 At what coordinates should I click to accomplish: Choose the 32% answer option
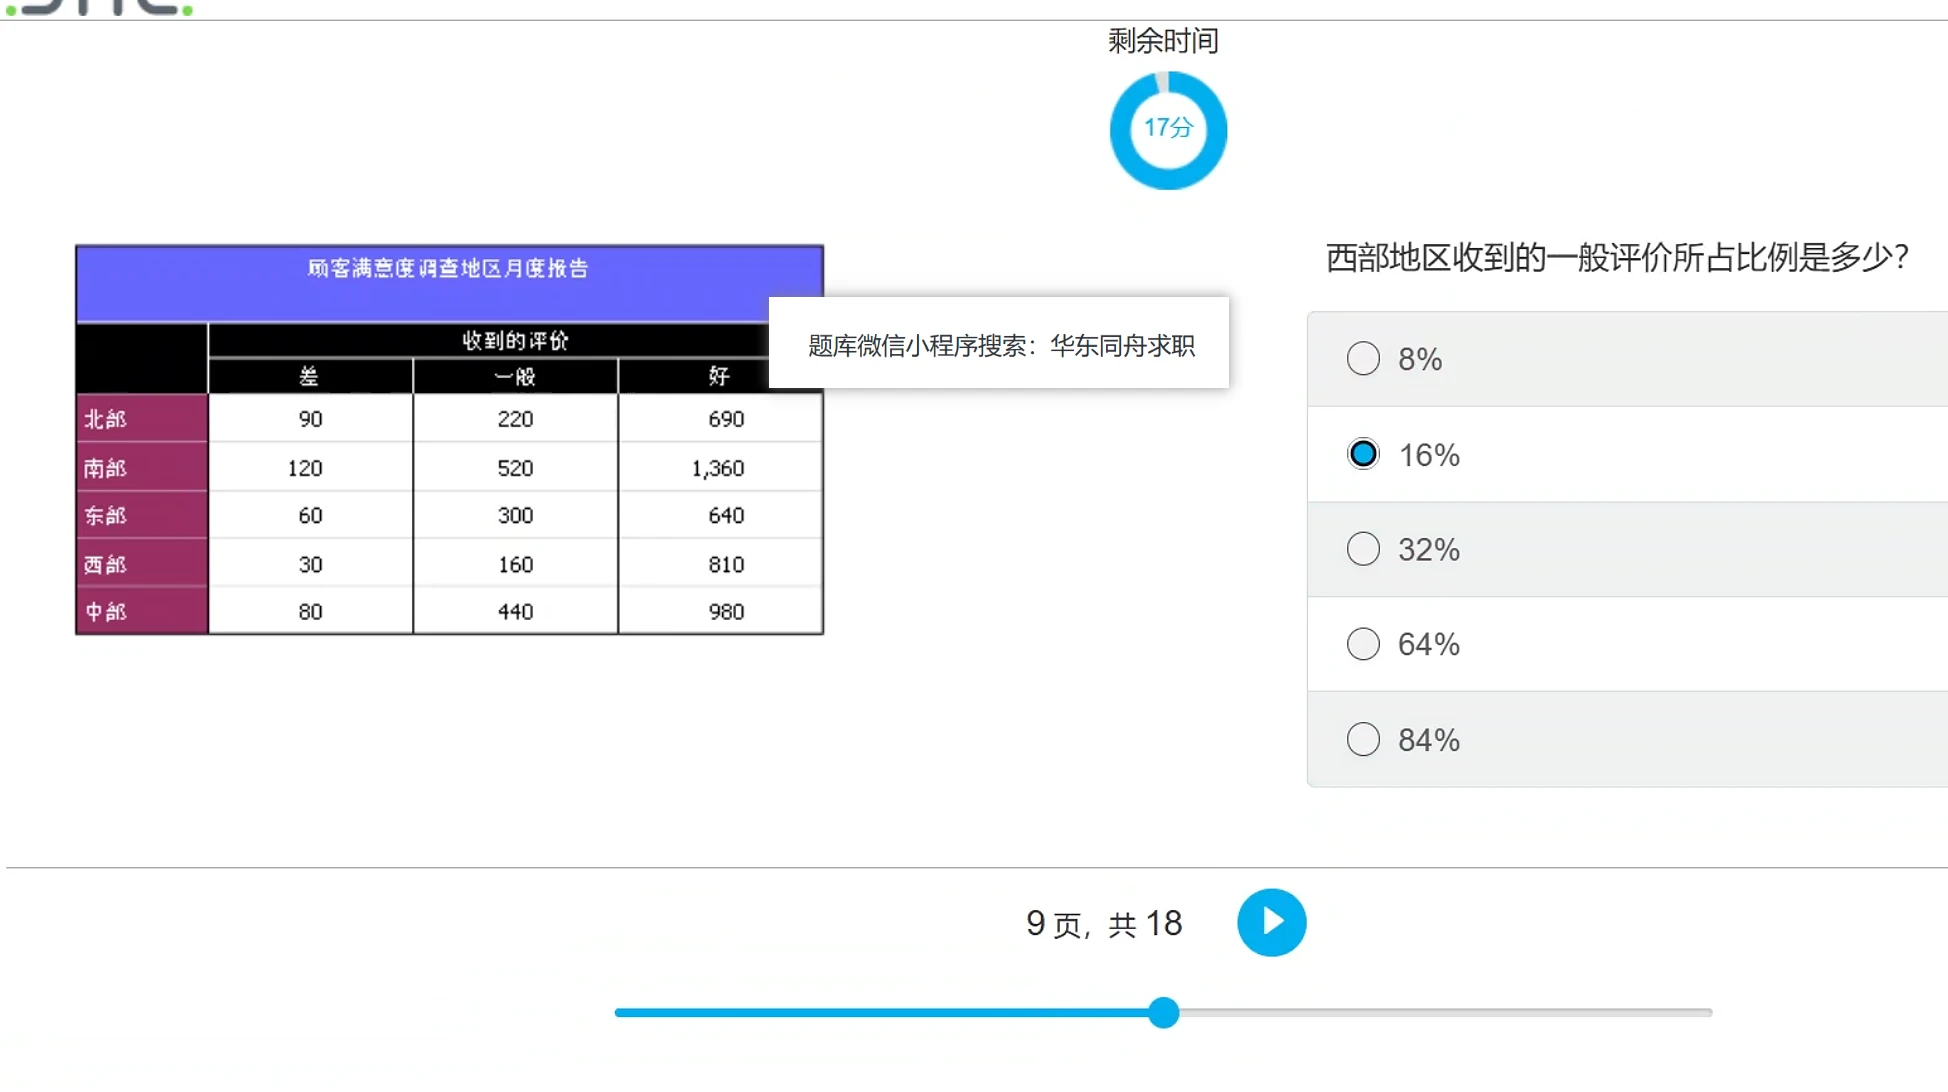[x=1363, y=549]
